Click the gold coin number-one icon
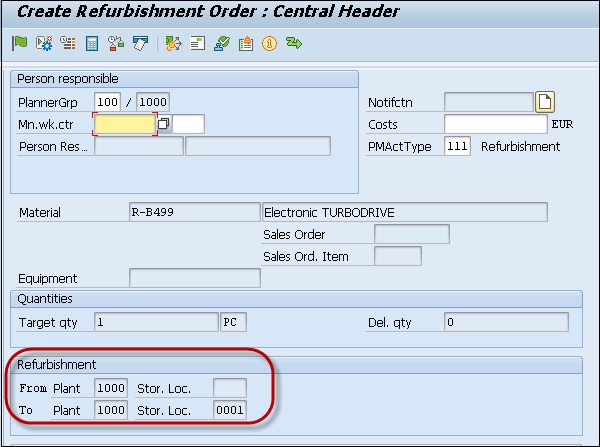Viewport: 600px width, 447px height. 269,44
